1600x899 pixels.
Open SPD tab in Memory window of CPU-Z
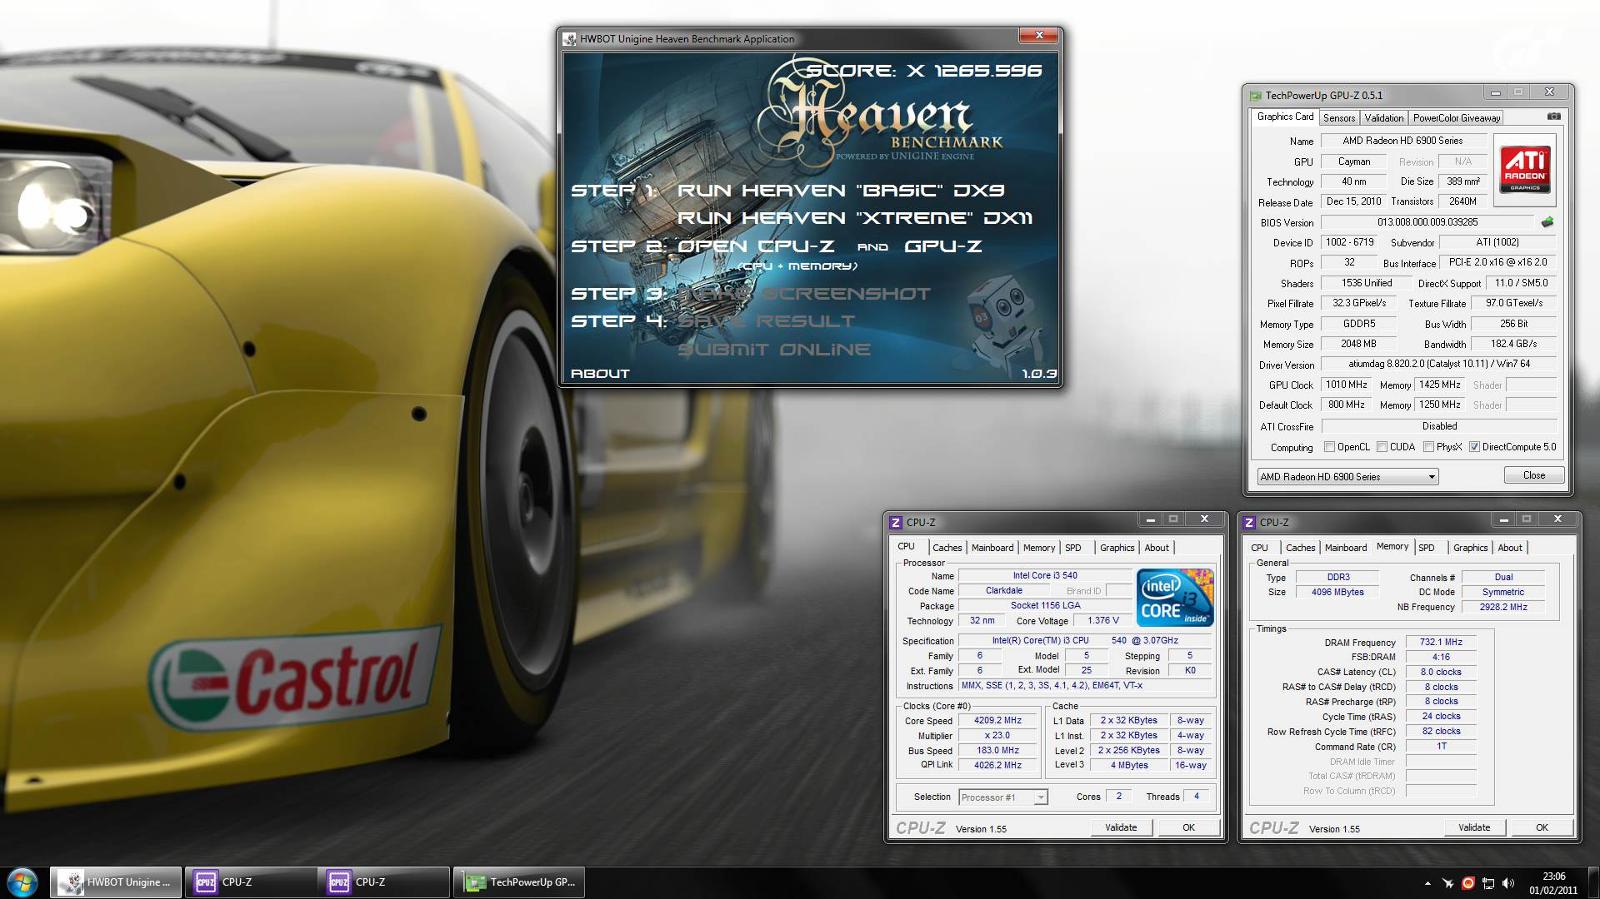point(1427,548)
